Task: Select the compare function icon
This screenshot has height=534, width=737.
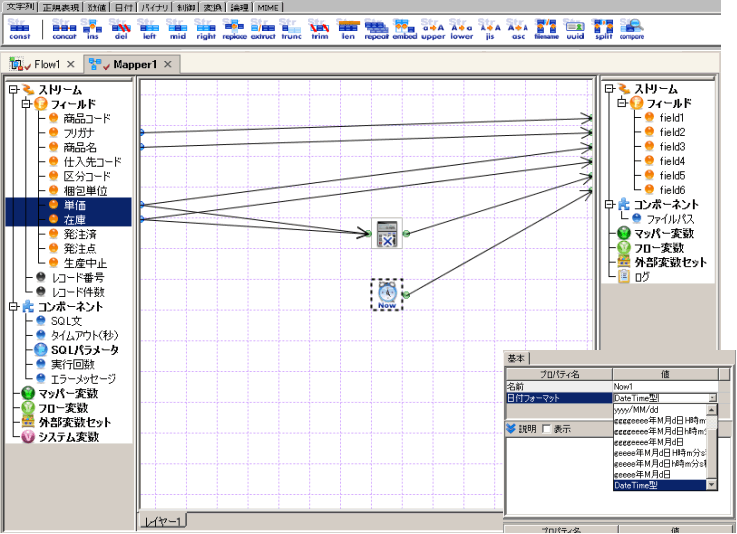Action: point(631,28)
